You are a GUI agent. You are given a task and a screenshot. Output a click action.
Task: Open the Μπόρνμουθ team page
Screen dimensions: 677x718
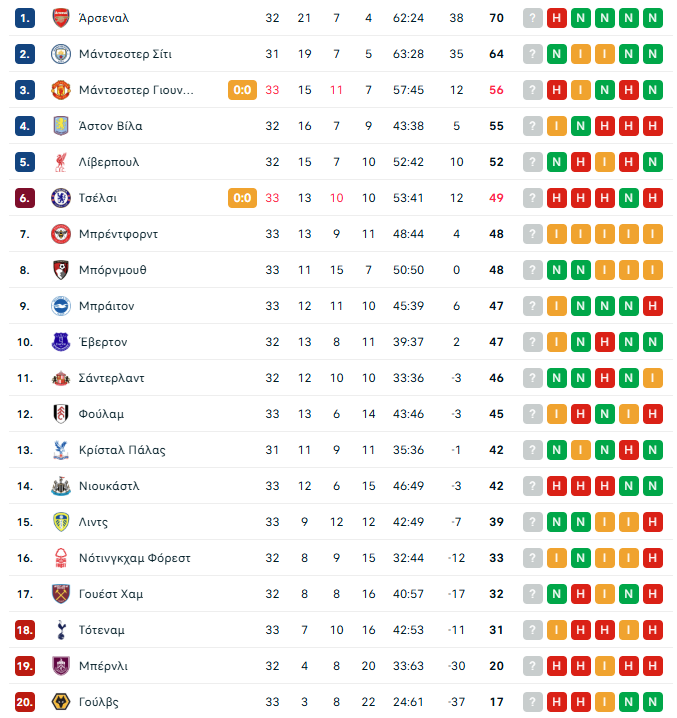point(112,270)
